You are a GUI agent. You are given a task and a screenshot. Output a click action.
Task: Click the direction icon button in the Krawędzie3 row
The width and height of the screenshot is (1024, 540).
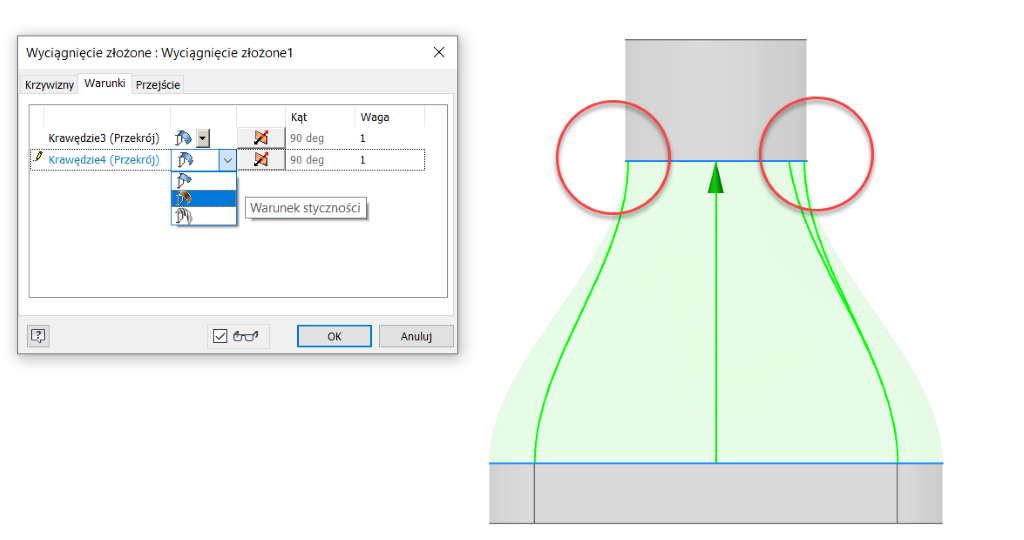pos(261,138)
